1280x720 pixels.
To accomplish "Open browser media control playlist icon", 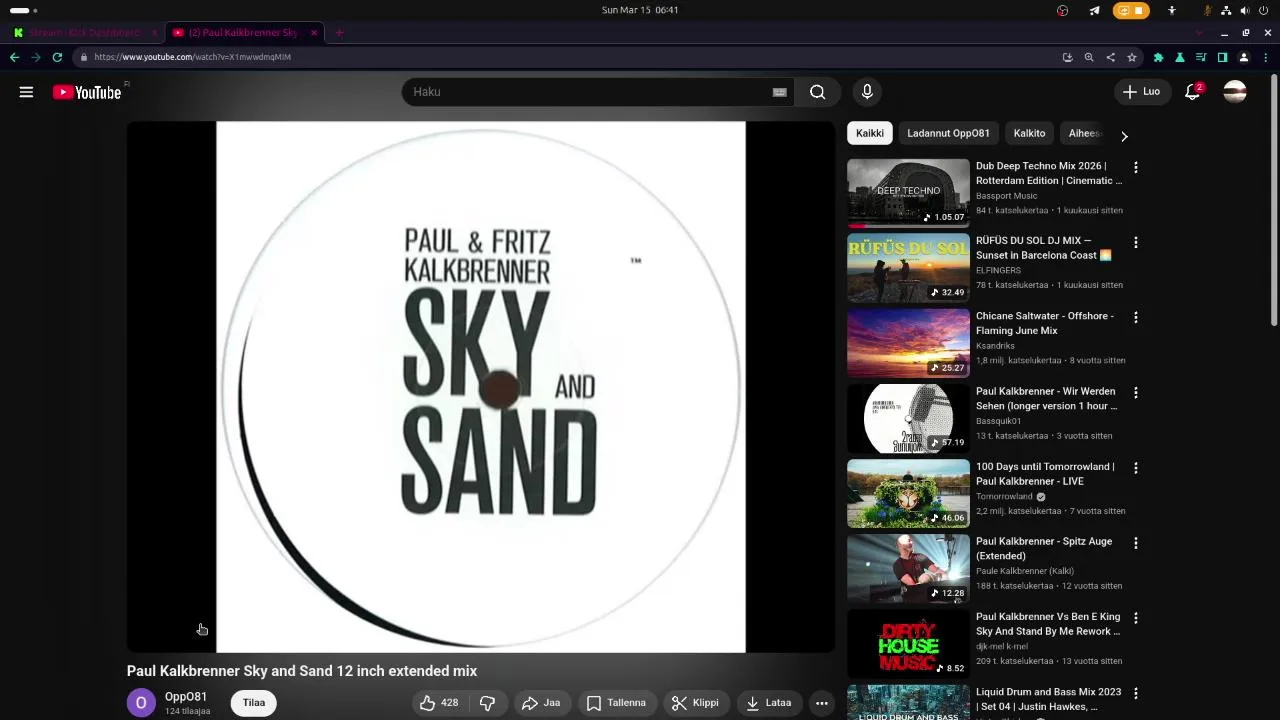I will click(x=1201, y=57).
